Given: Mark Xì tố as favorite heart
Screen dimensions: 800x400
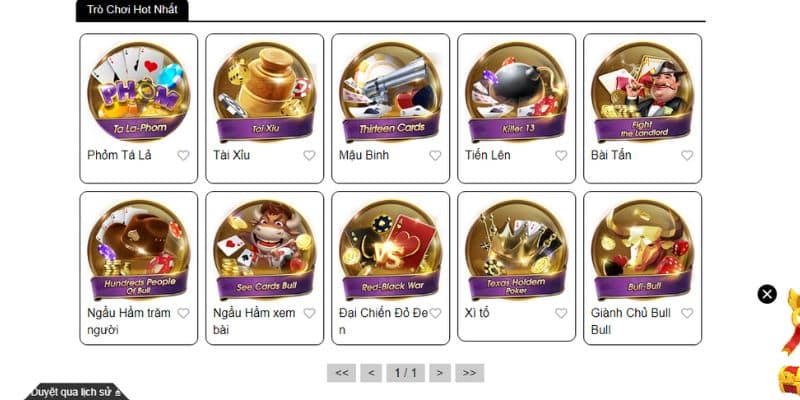Looking at the screenshot, I should click(x=561, y=313).
